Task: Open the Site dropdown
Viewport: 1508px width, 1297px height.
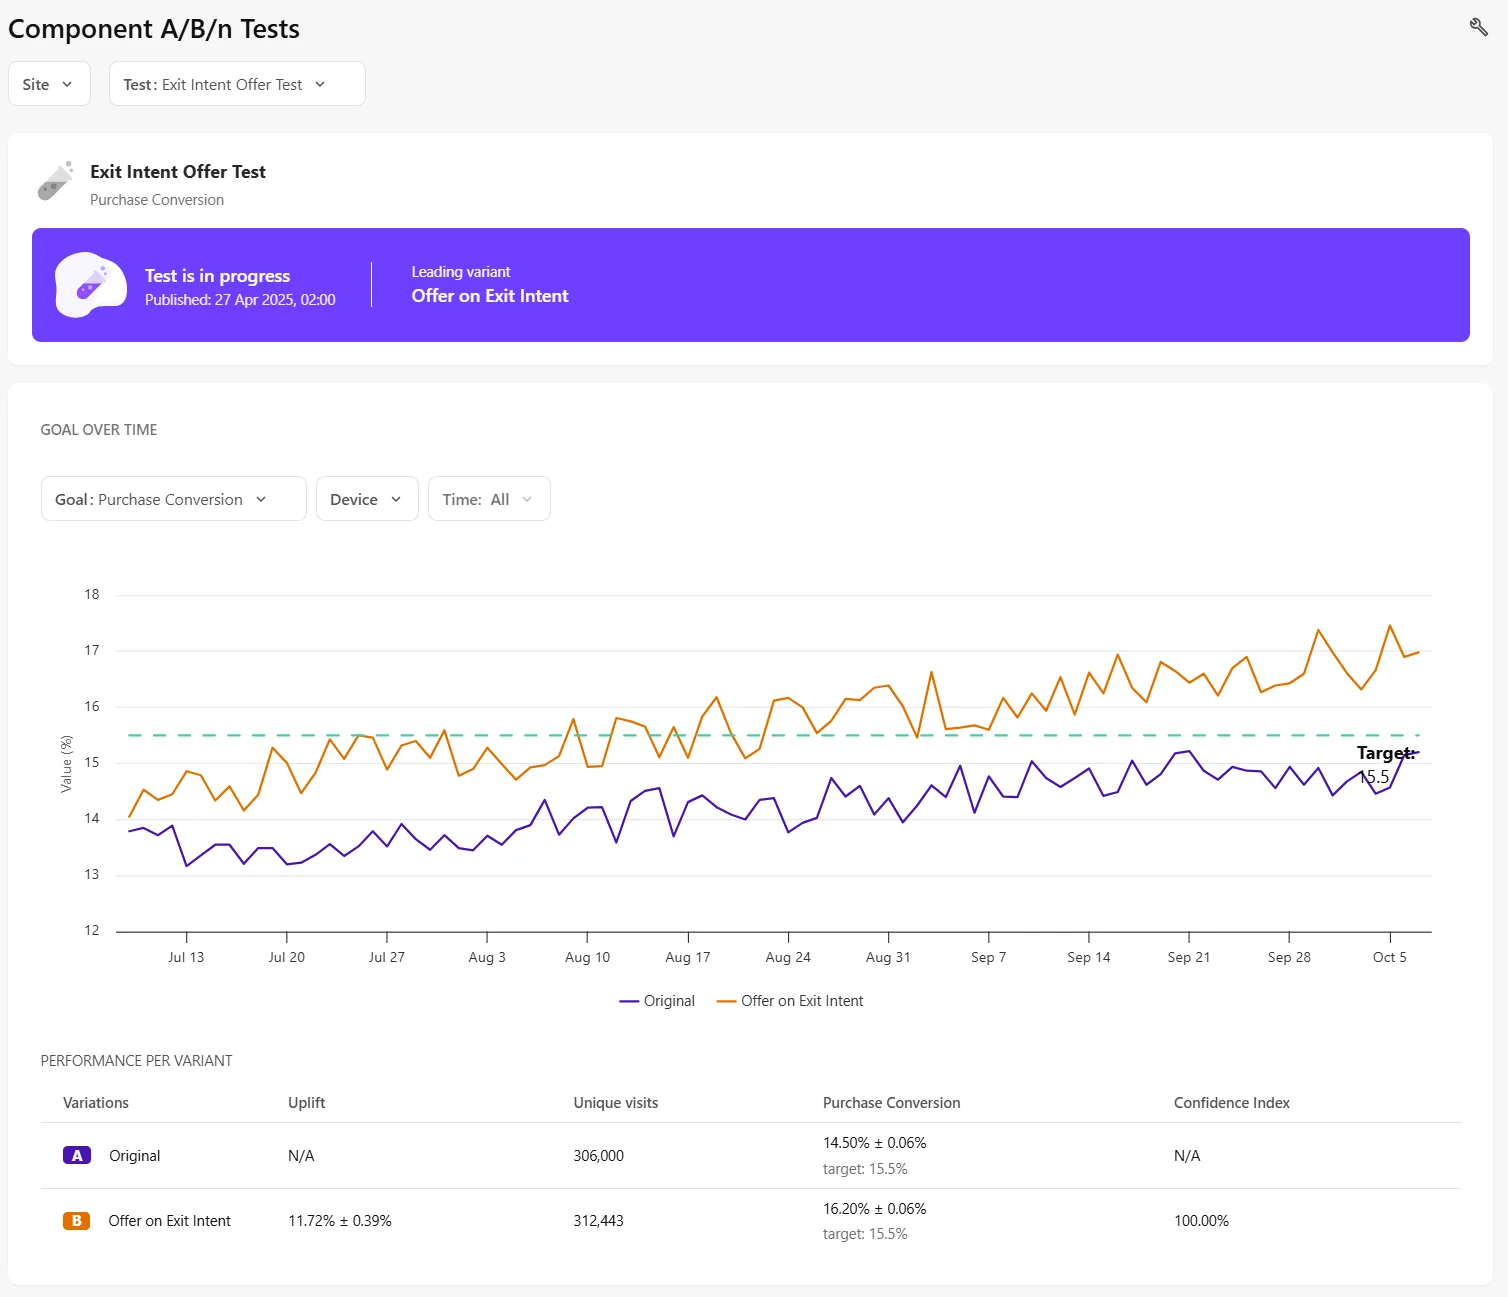Action: point(49,84)
